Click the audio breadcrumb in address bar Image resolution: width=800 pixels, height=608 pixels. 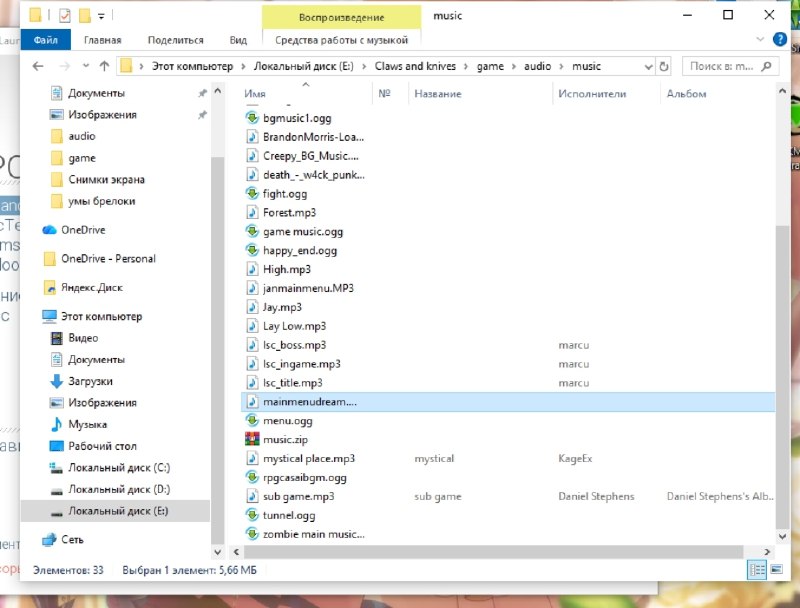(537, 66)
